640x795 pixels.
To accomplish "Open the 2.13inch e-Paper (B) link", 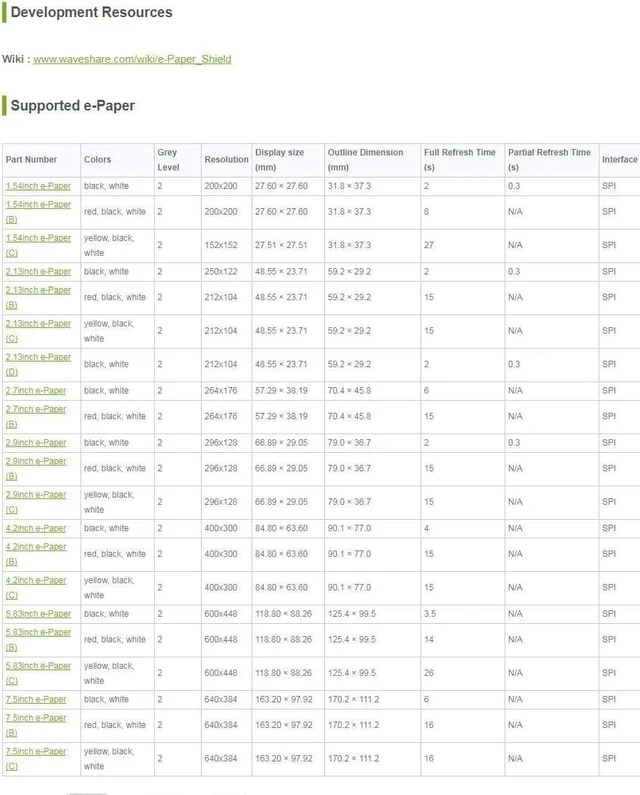I will 38,298.
